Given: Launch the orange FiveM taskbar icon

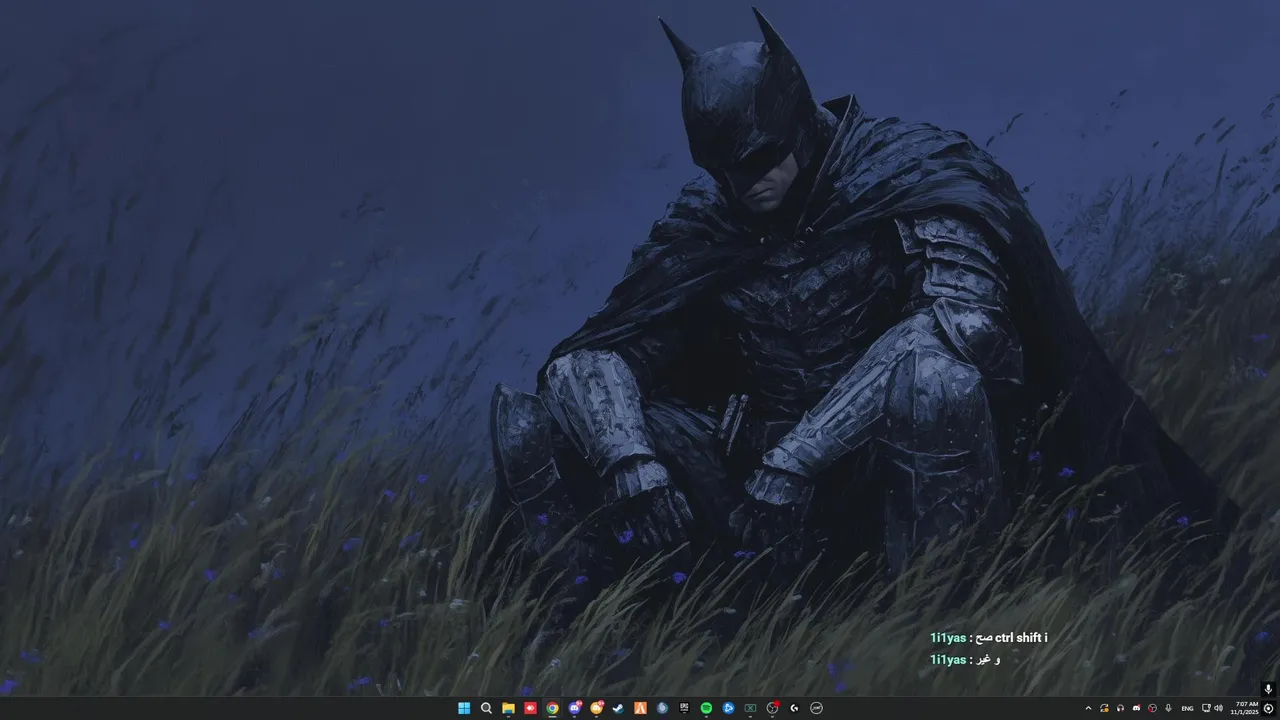Looking at the screenshot, I should 640,708.
